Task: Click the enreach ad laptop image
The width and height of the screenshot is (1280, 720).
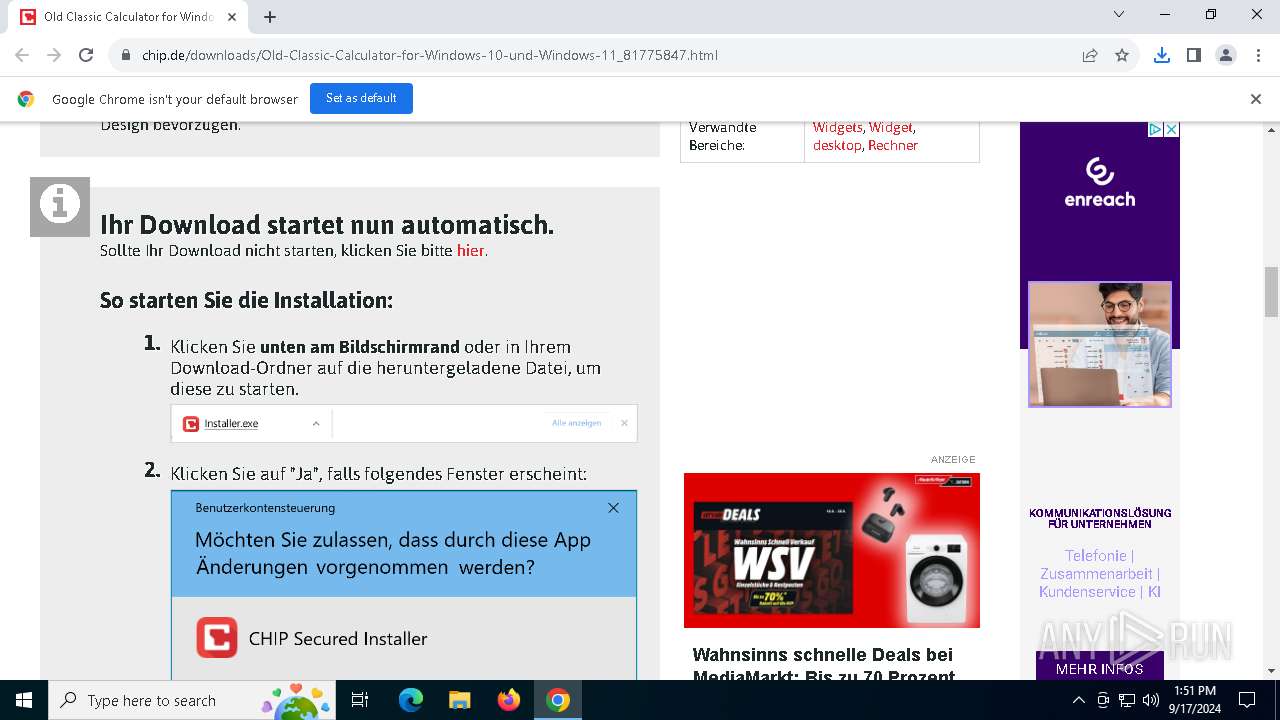Action: 1100,344
